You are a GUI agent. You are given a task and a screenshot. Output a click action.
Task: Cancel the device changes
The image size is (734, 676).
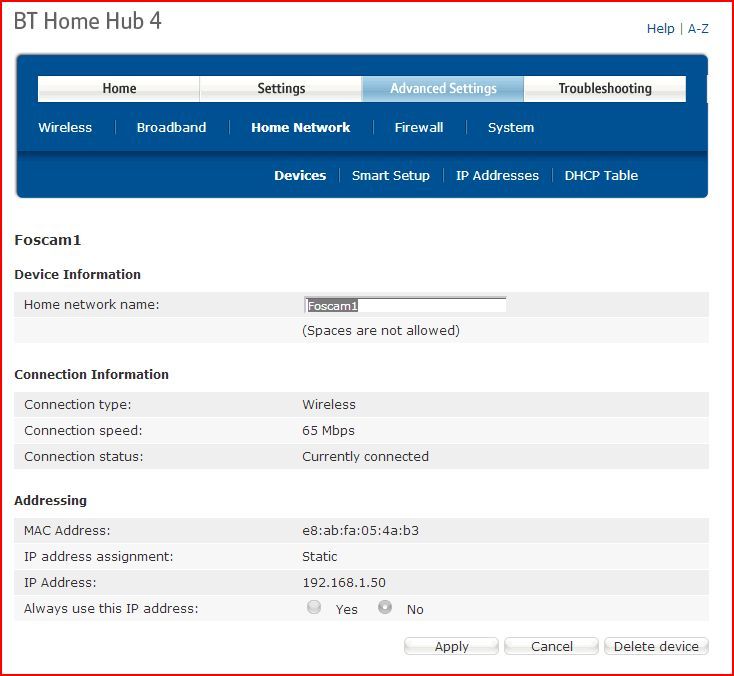tap(551, 647)
